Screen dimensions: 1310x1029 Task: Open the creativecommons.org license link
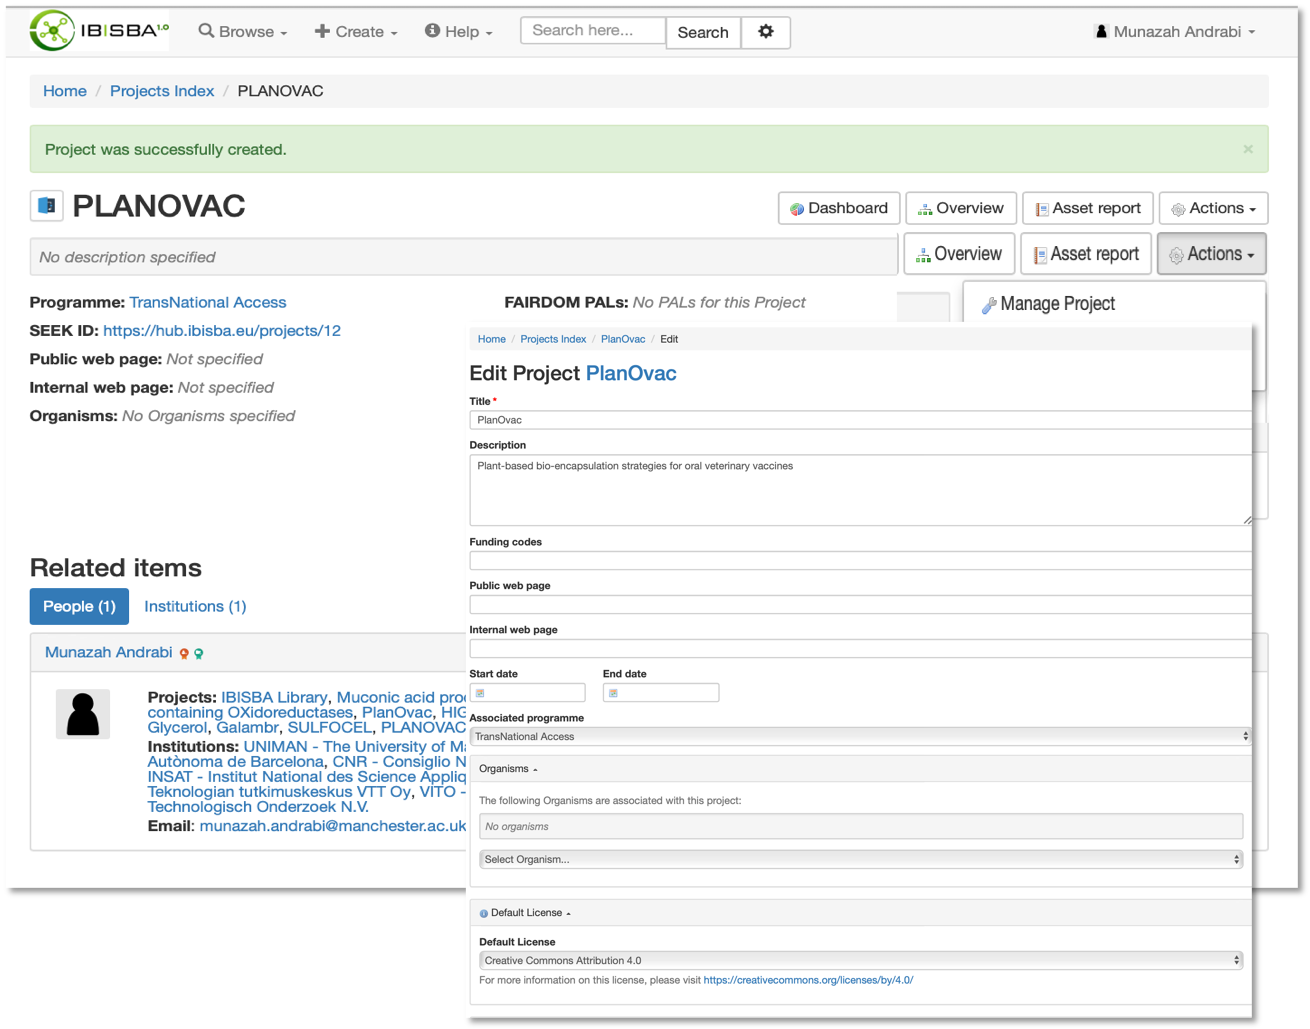coord(808,980)
